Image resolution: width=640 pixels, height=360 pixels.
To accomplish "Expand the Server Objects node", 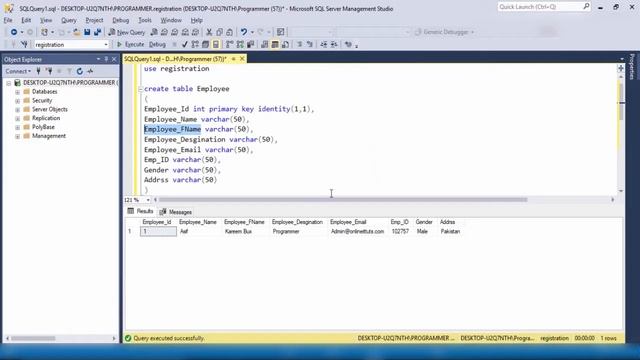I will click(x=18, y=109).
